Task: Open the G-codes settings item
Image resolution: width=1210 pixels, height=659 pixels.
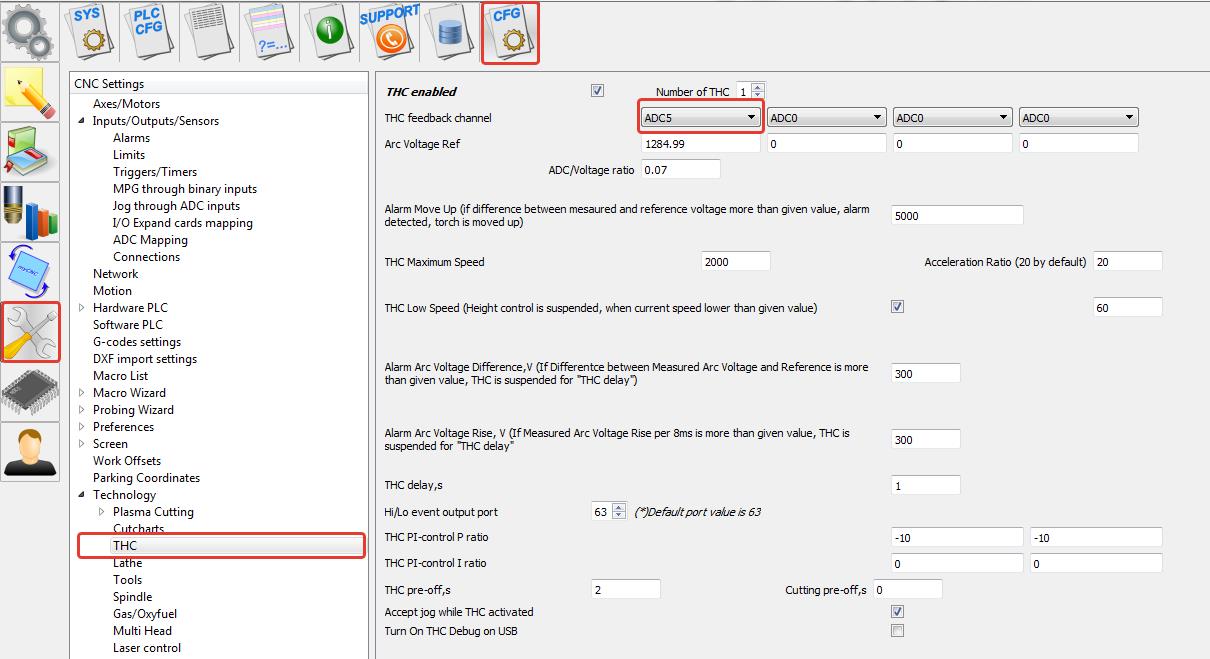Action: pyautogui.click(x=137, y=342)
